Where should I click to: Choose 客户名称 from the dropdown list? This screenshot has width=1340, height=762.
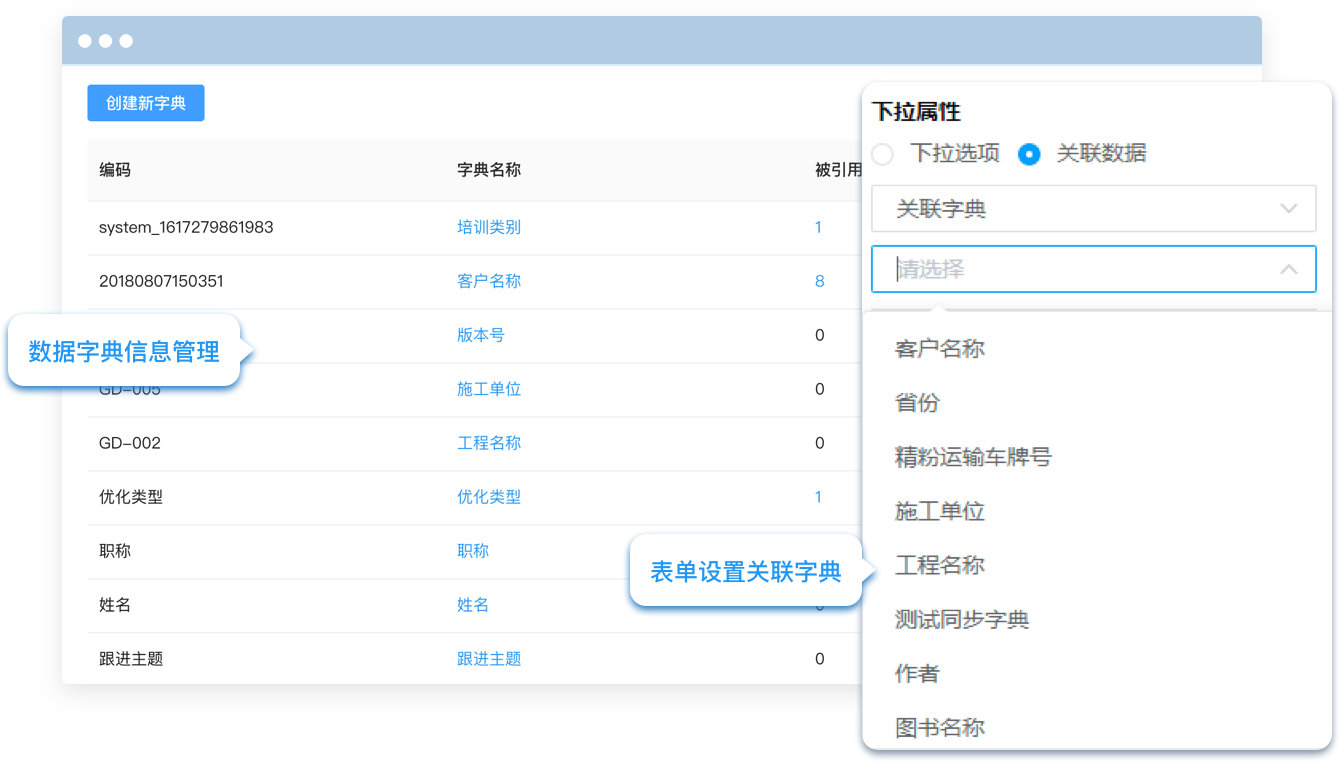pyautogui.click(x=939, y=349)
